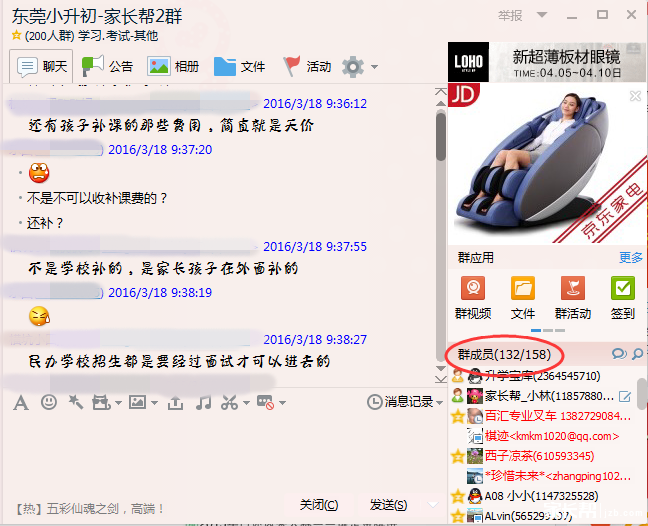The width and height of the screenshot is (648, 526).
Task: Click the chat scroll down arrow
Action: 441,368
